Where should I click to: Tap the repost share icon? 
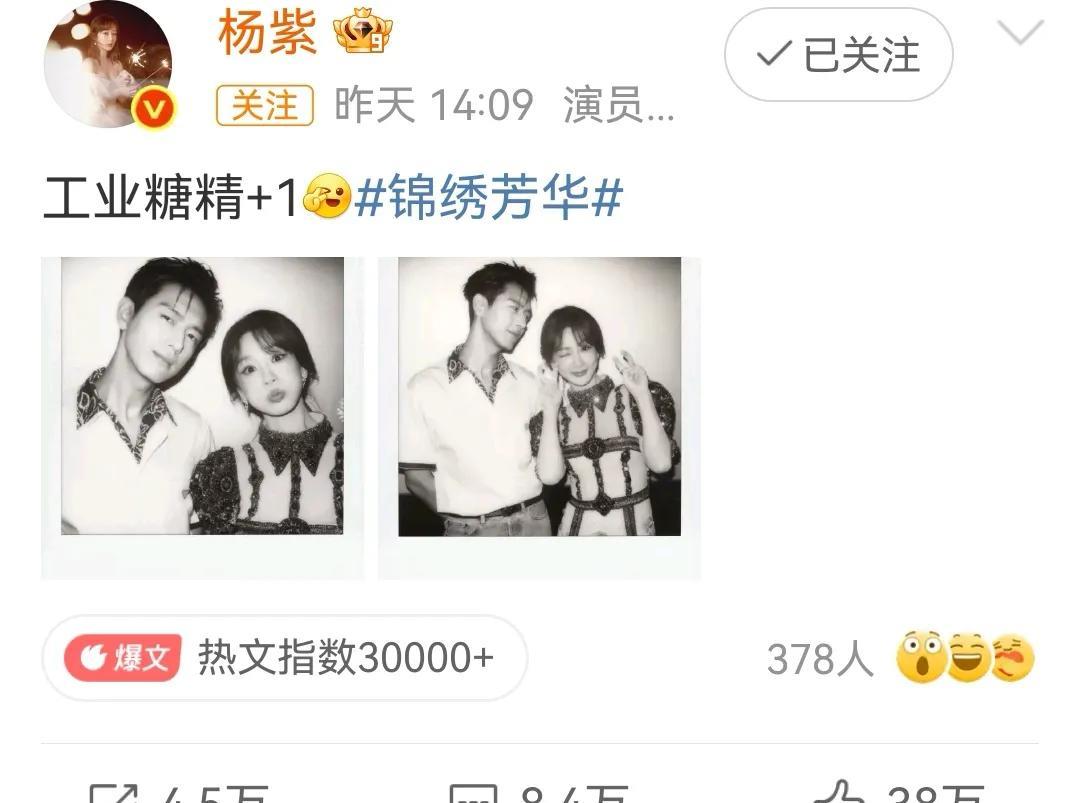pos(114,793)
